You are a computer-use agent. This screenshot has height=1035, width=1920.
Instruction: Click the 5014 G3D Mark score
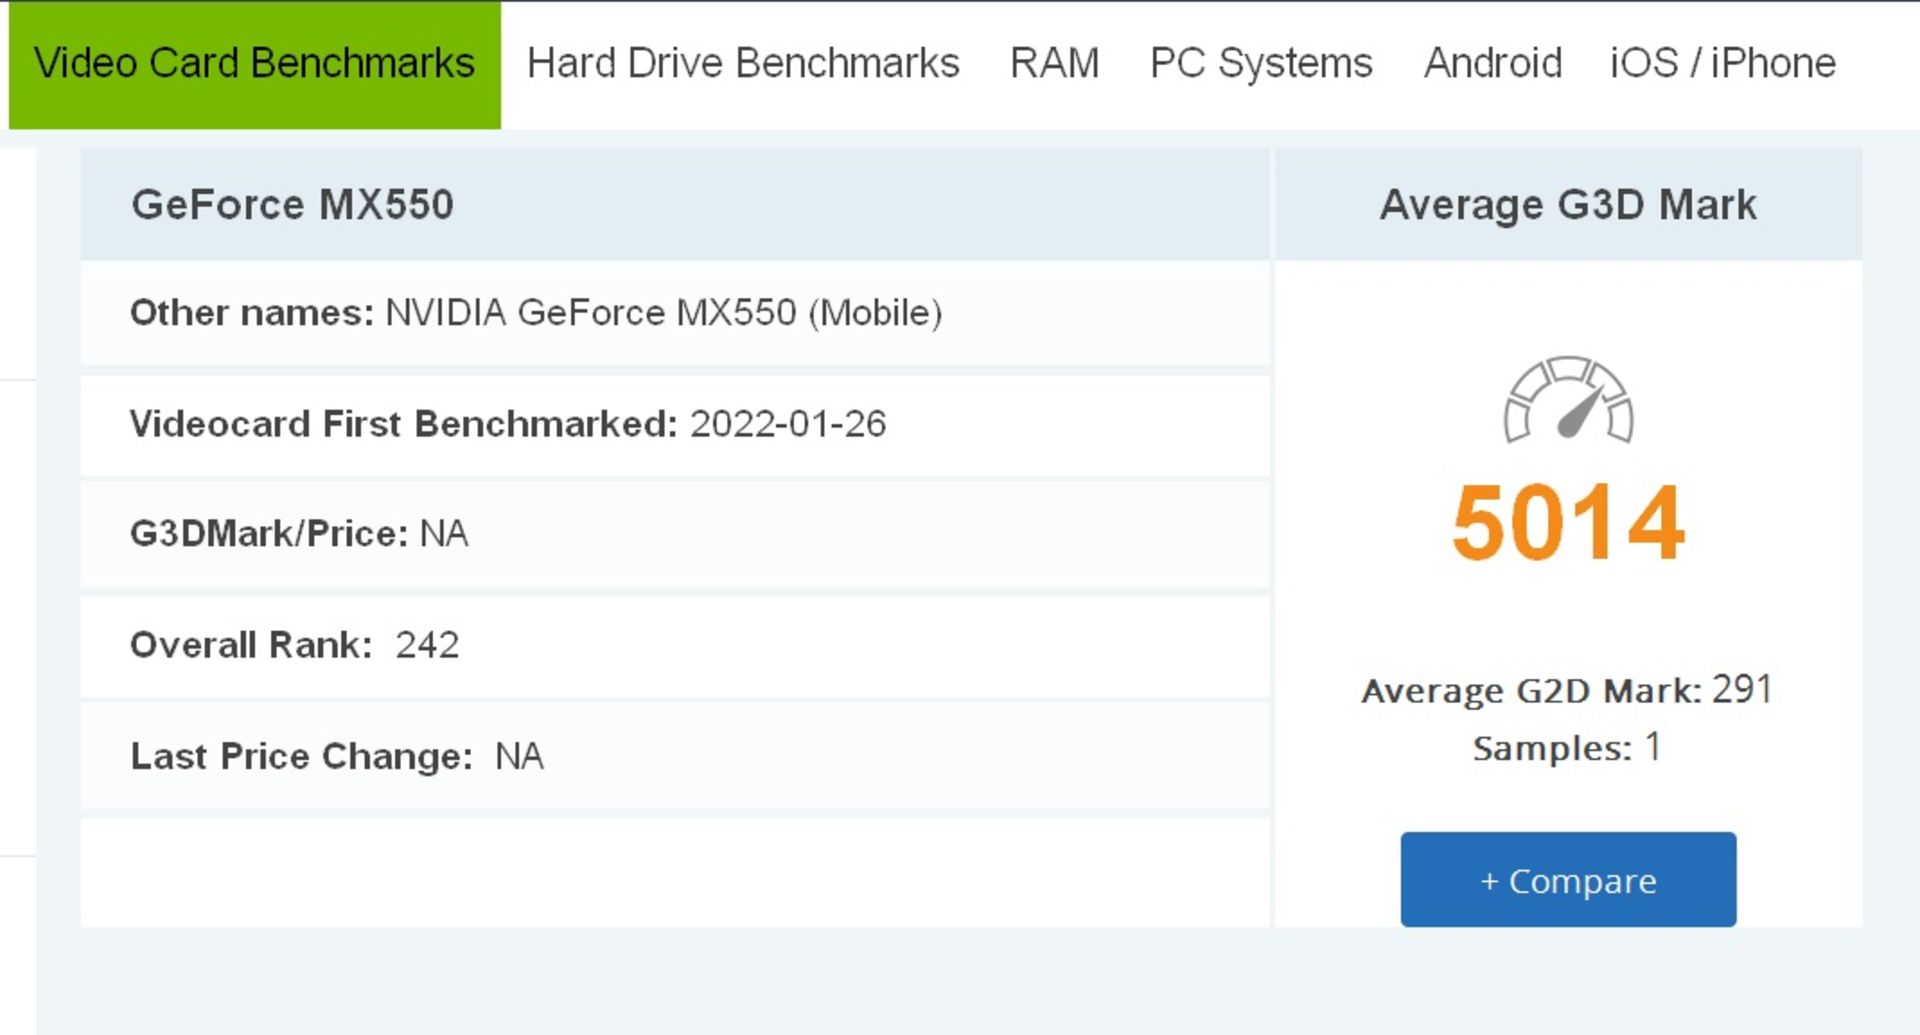click(1568, 523)
